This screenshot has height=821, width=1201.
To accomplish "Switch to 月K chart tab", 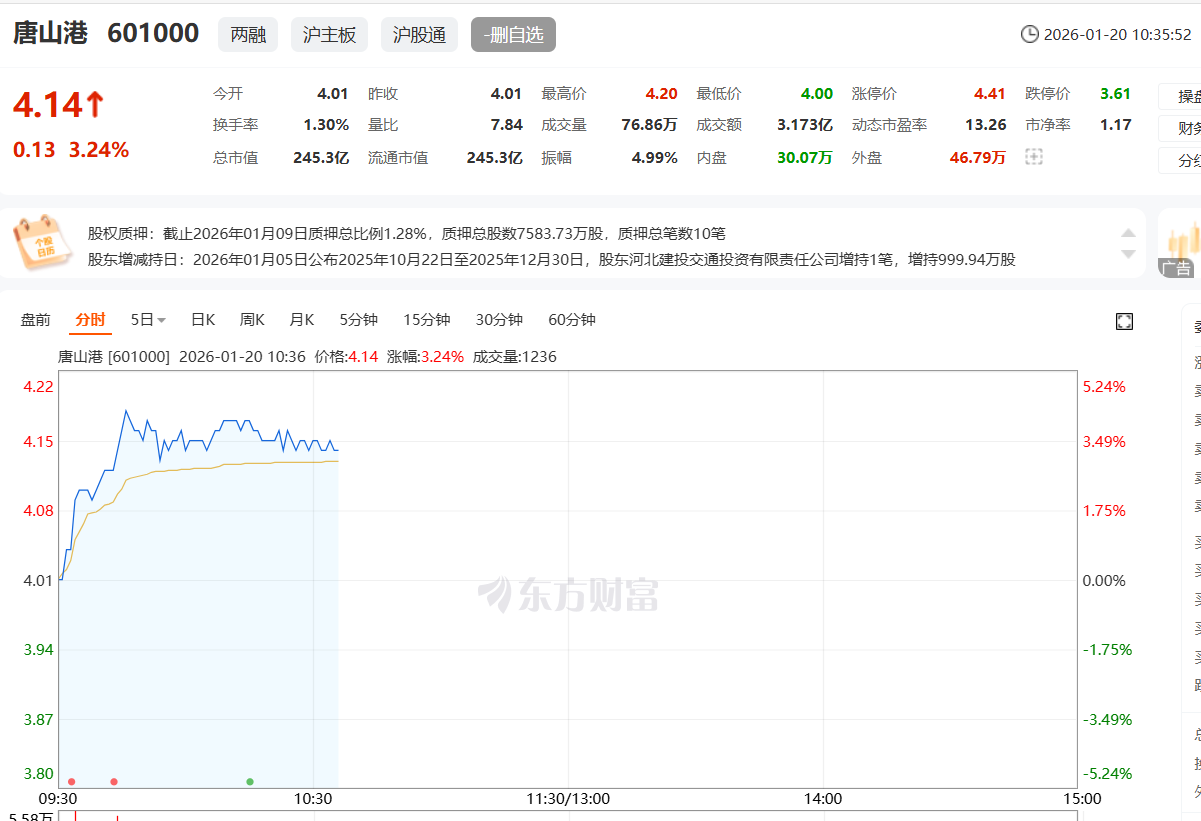I will click(x=301, y=320).
